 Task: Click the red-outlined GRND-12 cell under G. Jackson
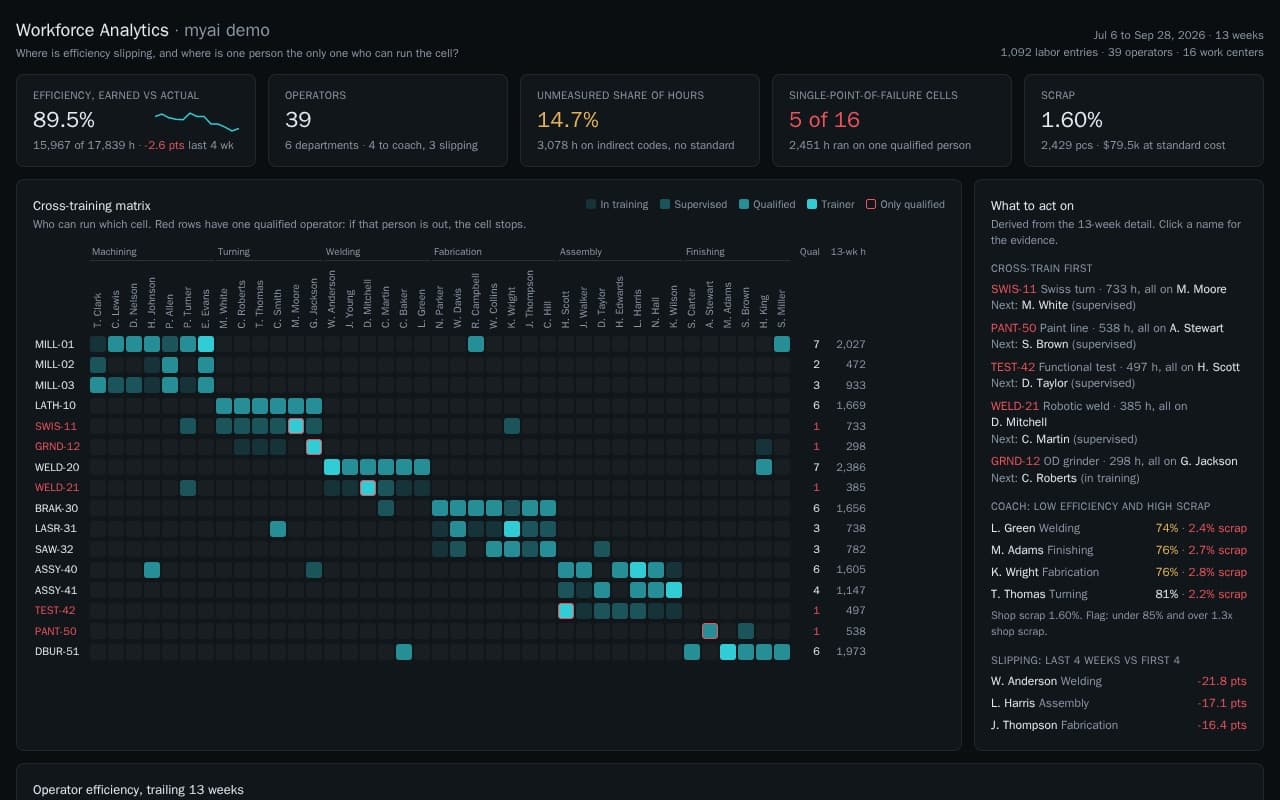pos(314,447)
